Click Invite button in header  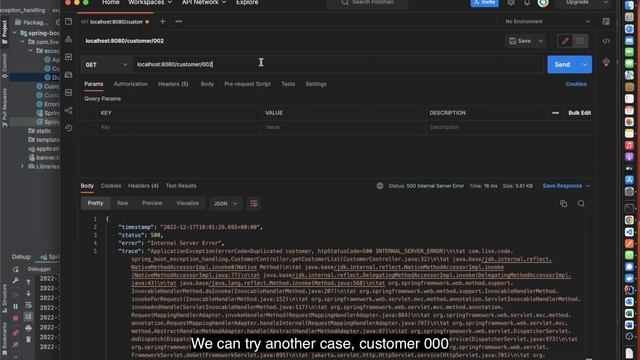(484, 3)
